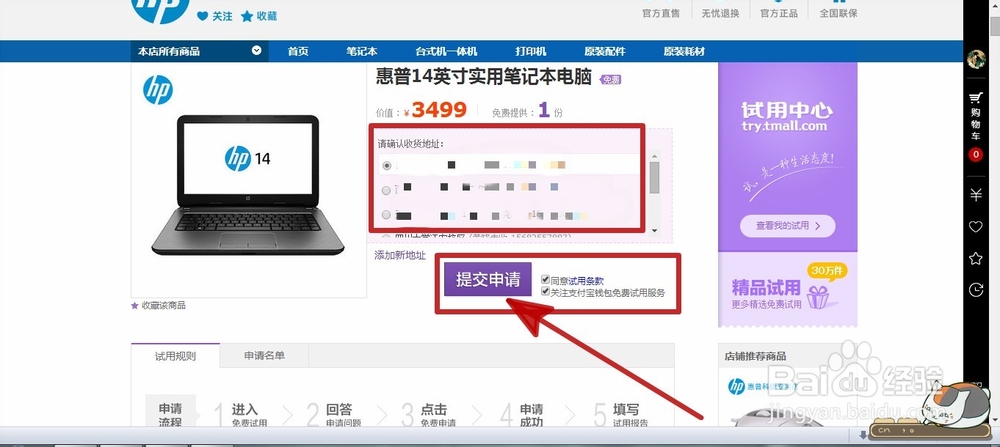Select the third shipping address radio button
The width and height of the screenshot is (1000, 447).
386,215
